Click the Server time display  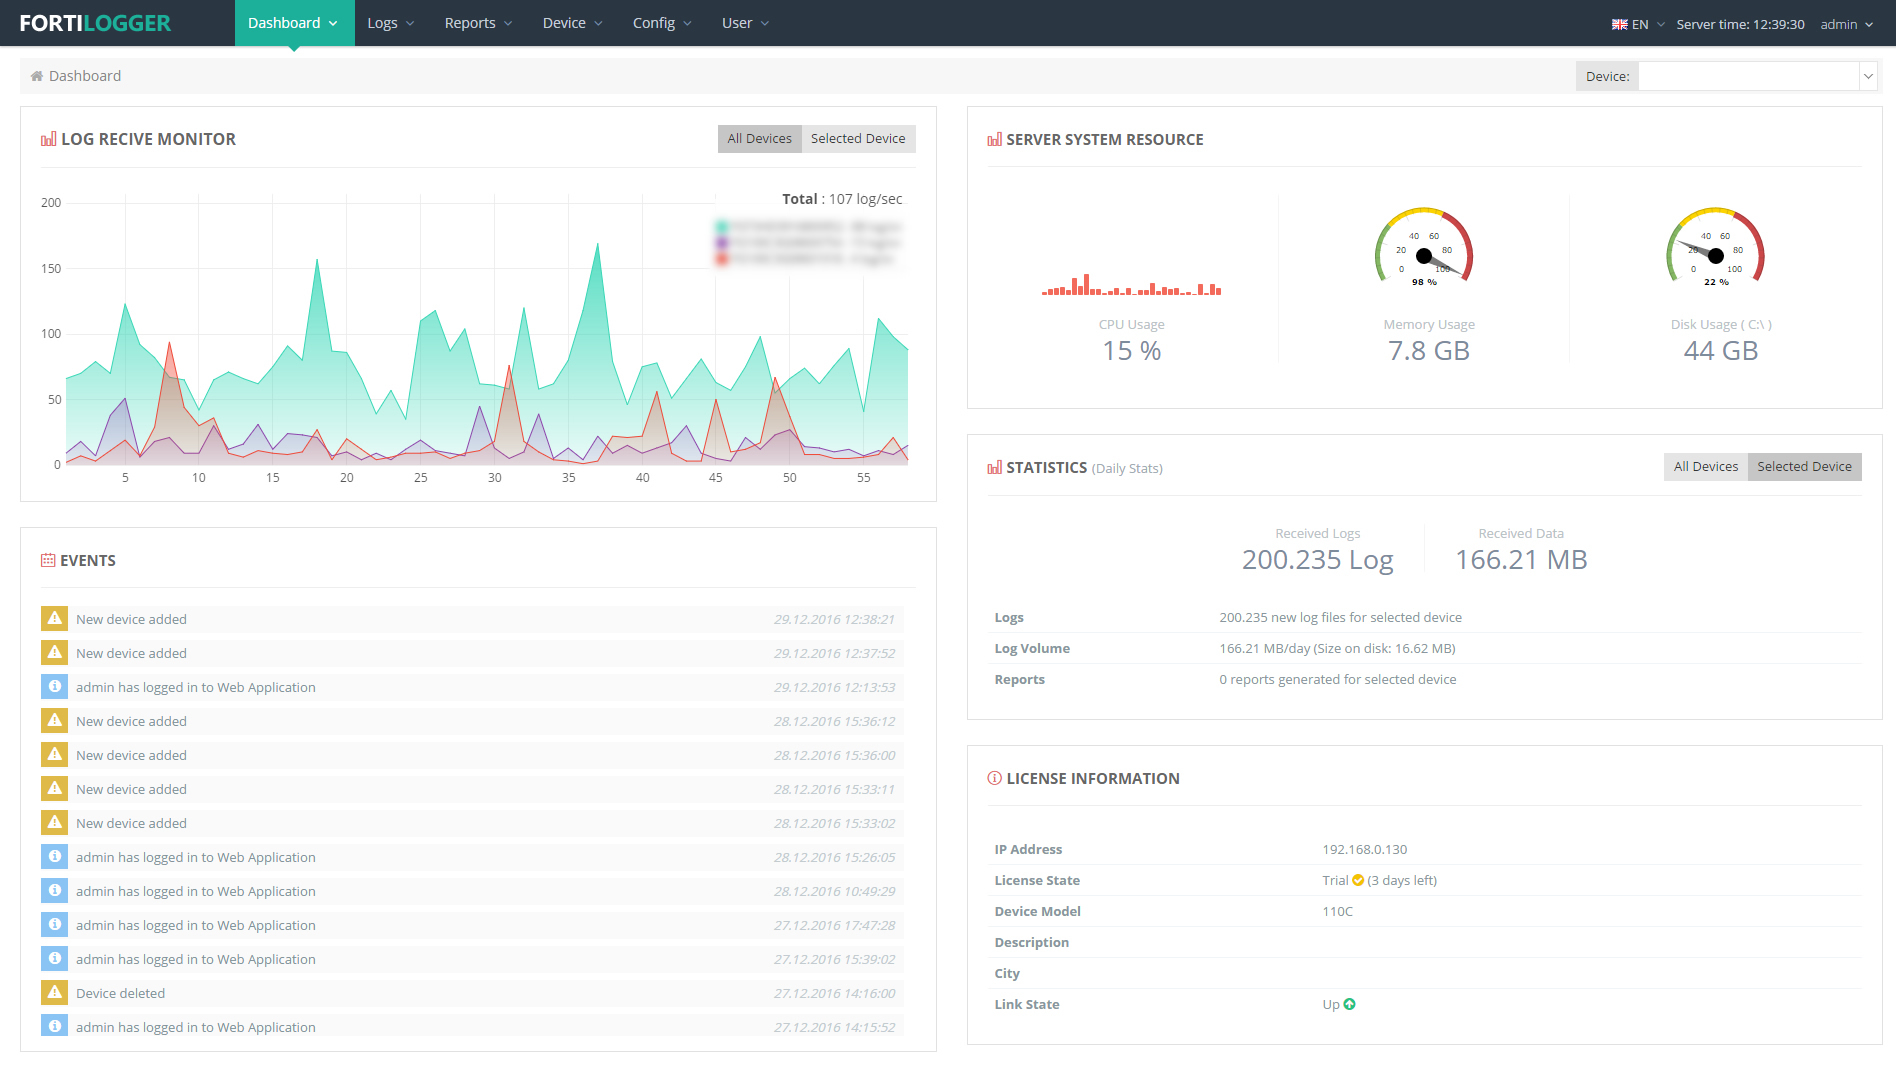tap(1740, 24)
